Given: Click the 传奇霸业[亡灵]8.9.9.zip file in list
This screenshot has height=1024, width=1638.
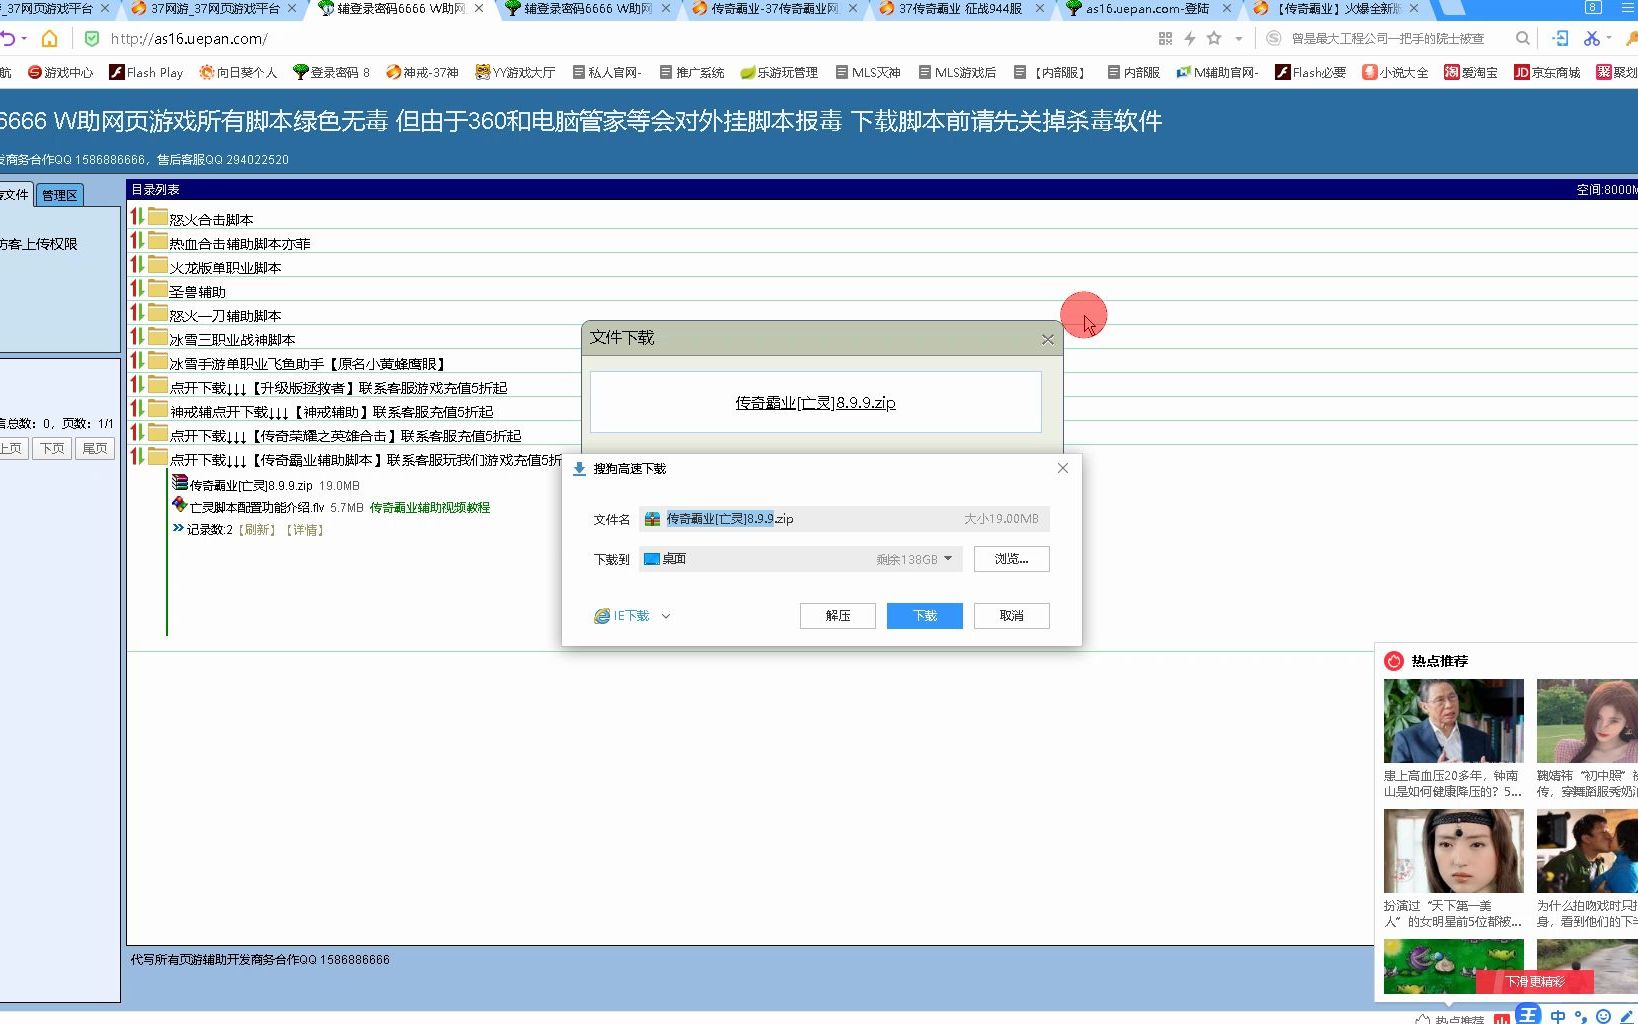Looking at the screenshot, I should tap(251, 485).
